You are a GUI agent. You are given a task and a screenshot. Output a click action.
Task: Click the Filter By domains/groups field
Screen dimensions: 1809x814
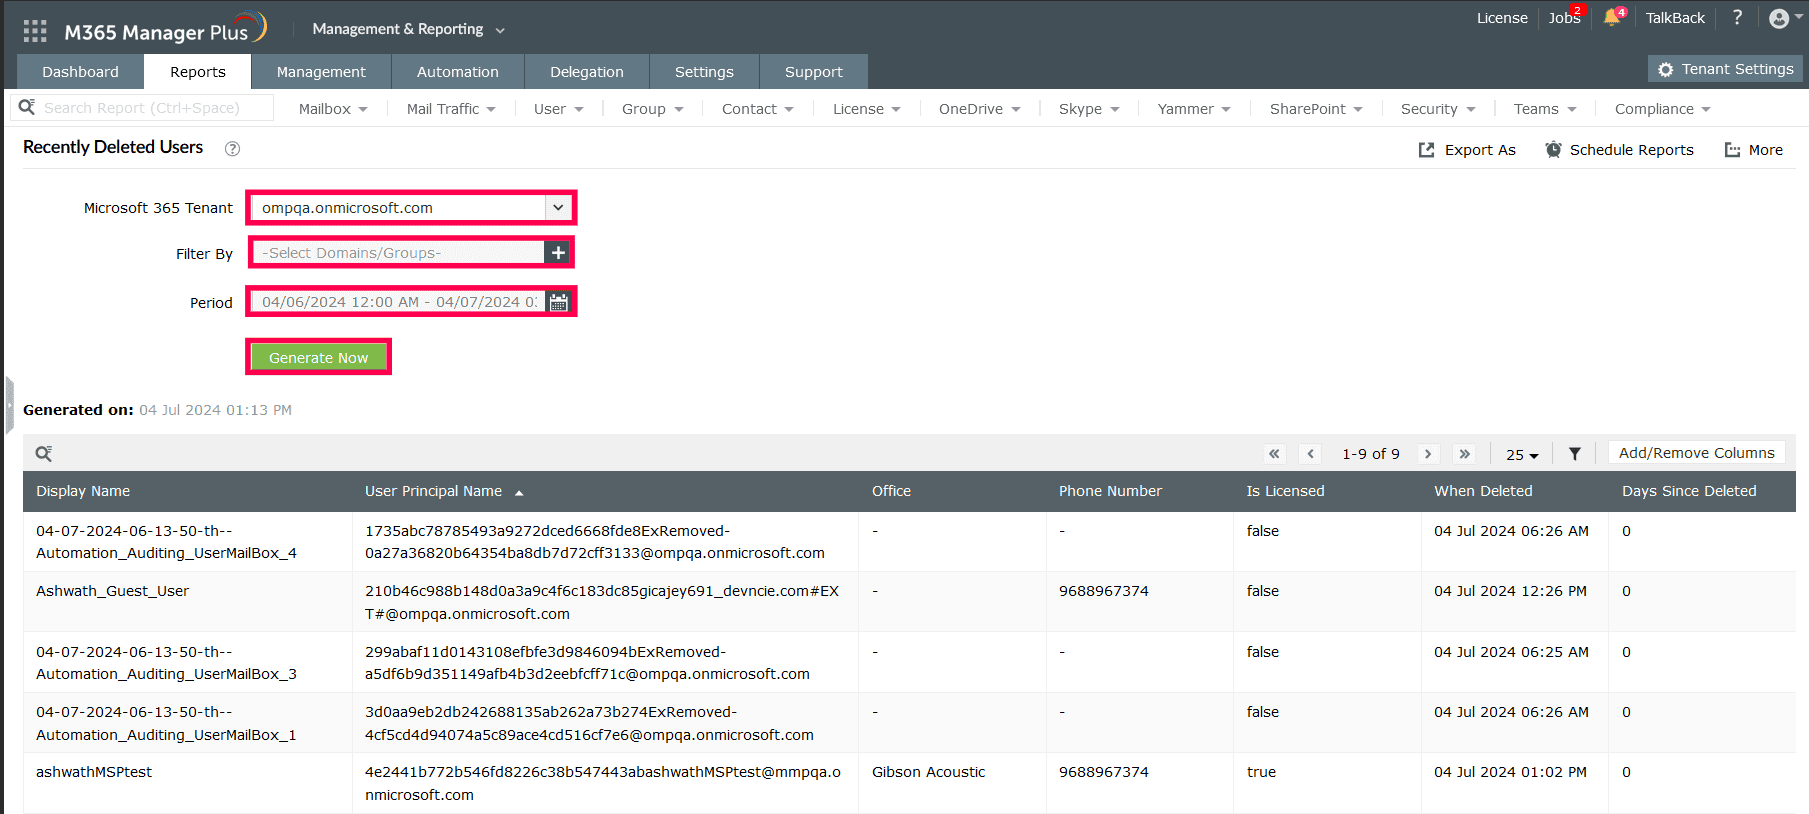398,253
